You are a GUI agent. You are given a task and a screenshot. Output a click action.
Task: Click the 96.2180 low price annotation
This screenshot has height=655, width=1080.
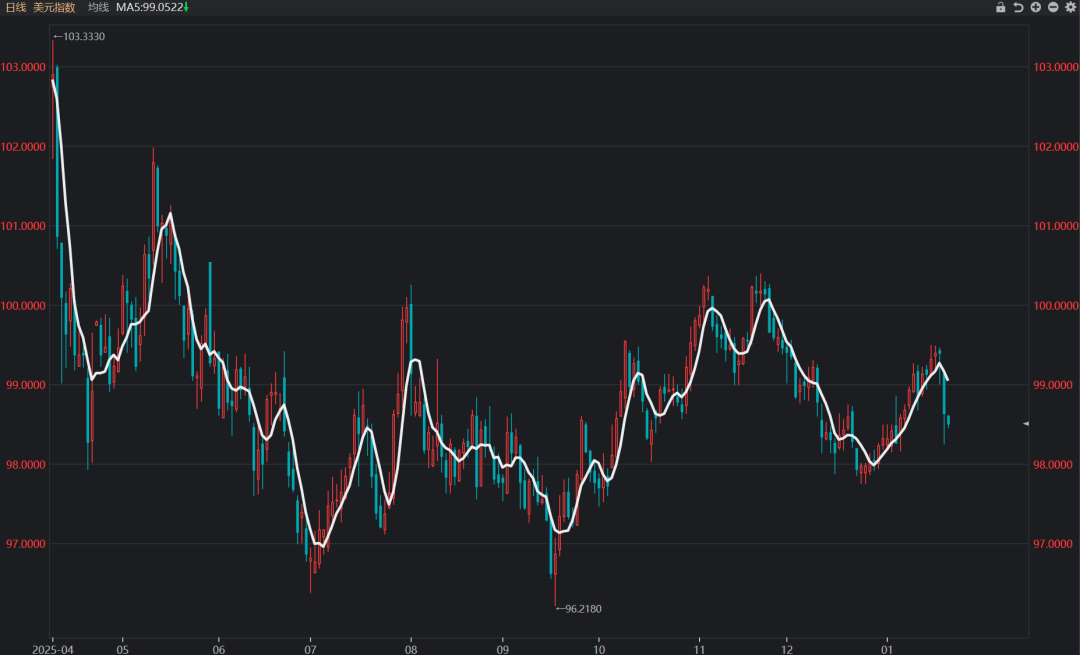click(x=583, y=608)
